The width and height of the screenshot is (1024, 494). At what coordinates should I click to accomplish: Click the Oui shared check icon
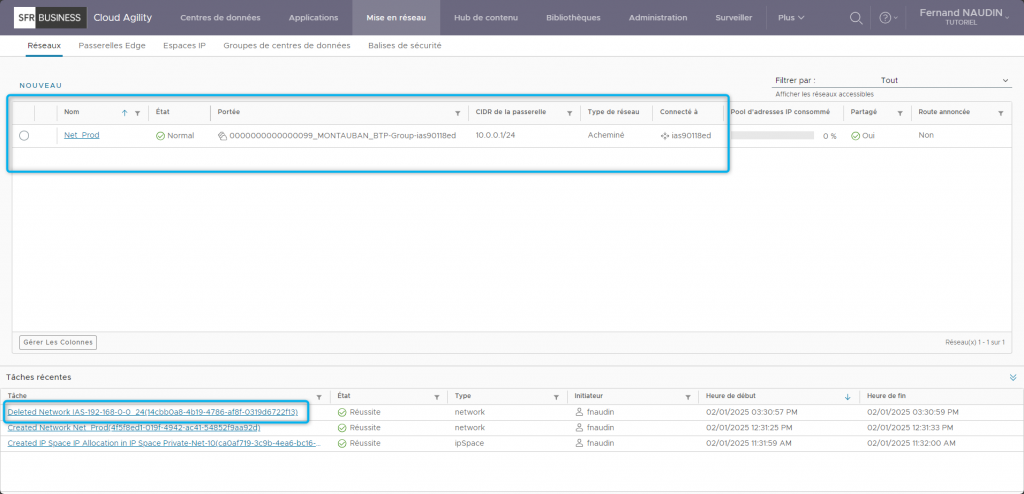pos(856,136)
